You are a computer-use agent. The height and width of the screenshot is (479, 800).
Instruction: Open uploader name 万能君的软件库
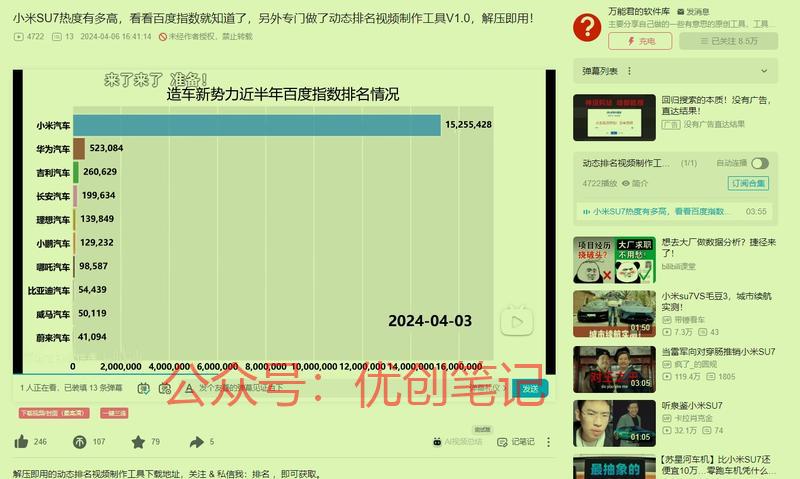click(x=639, y=11)
